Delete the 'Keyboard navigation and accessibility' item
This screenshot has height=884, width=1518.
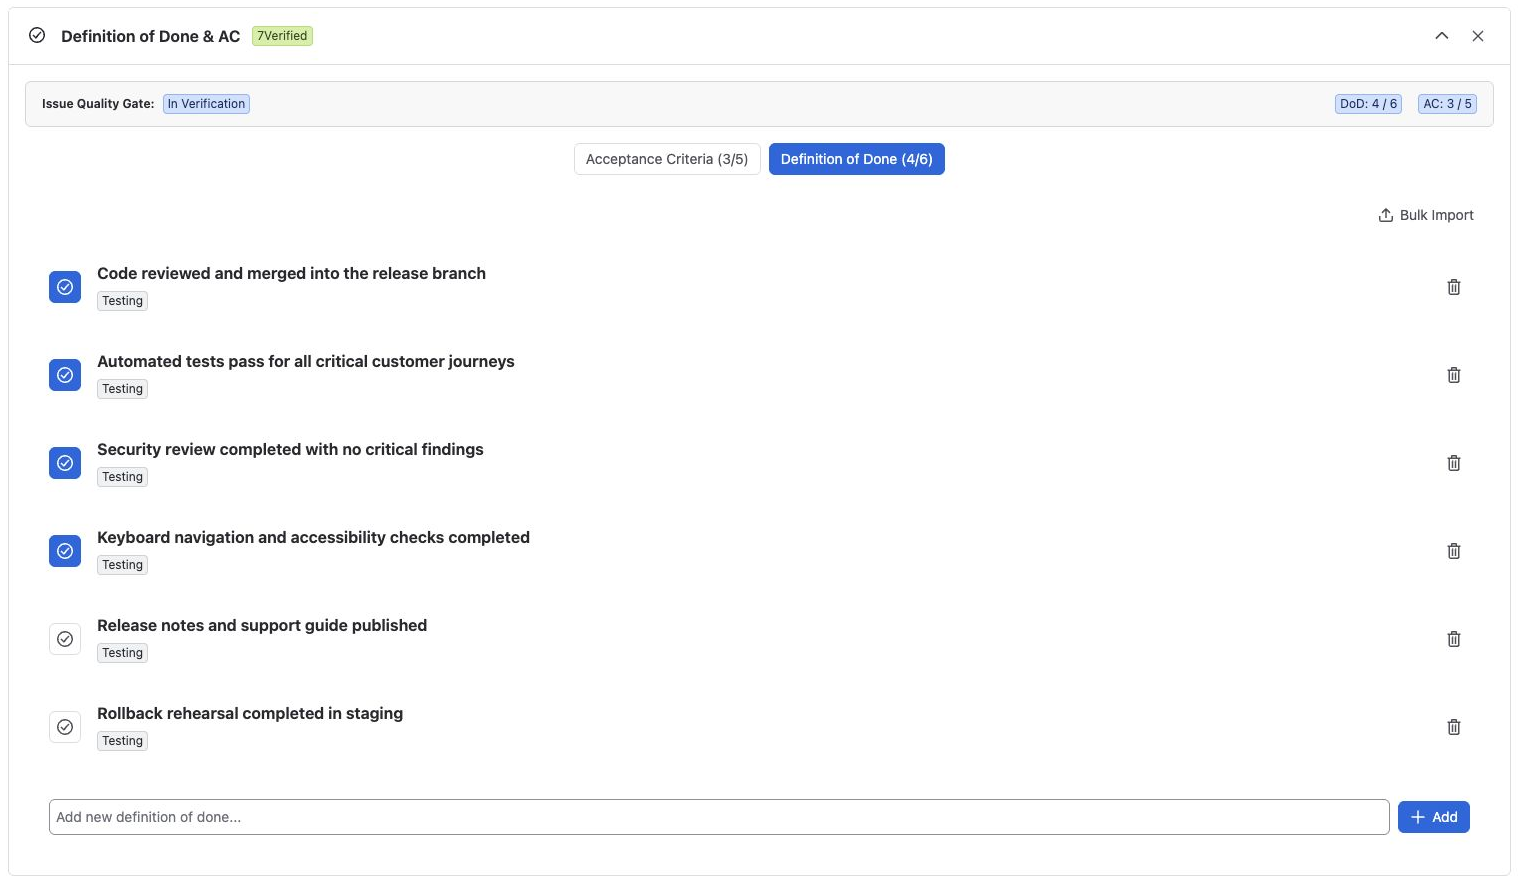point(1454,551)
